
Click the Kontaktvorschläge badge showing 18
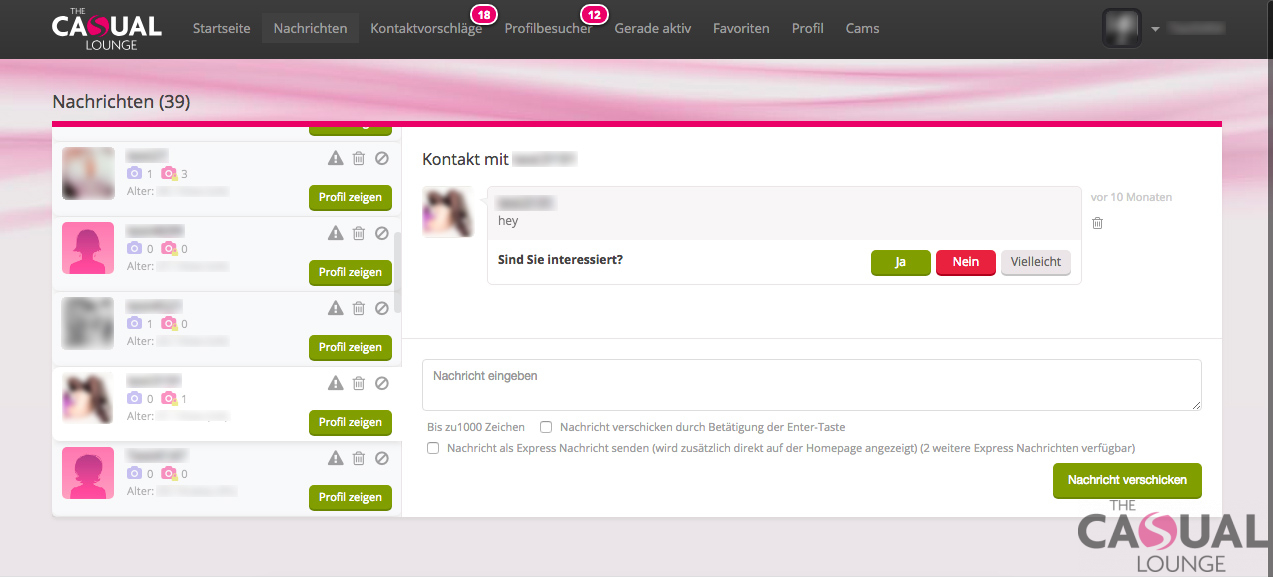click(484, 15)
